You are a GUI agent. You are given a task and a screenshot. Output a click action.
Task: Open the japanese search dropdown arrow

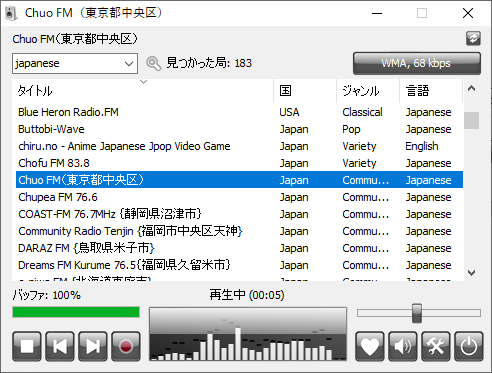[129, 63]
